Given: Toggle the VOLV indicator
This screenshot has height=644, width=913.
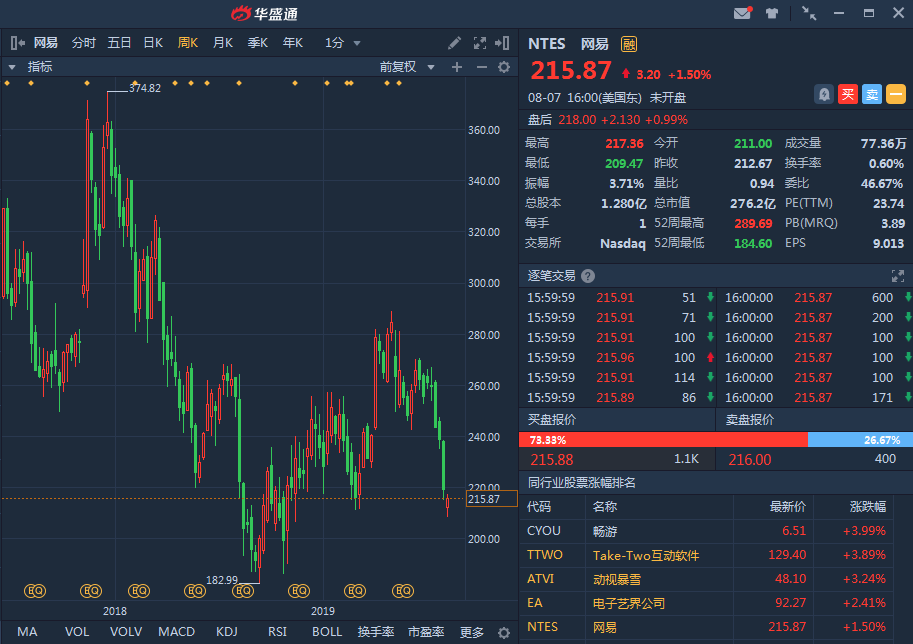Looking at the screenshot, I should click(x=126, y=632).
